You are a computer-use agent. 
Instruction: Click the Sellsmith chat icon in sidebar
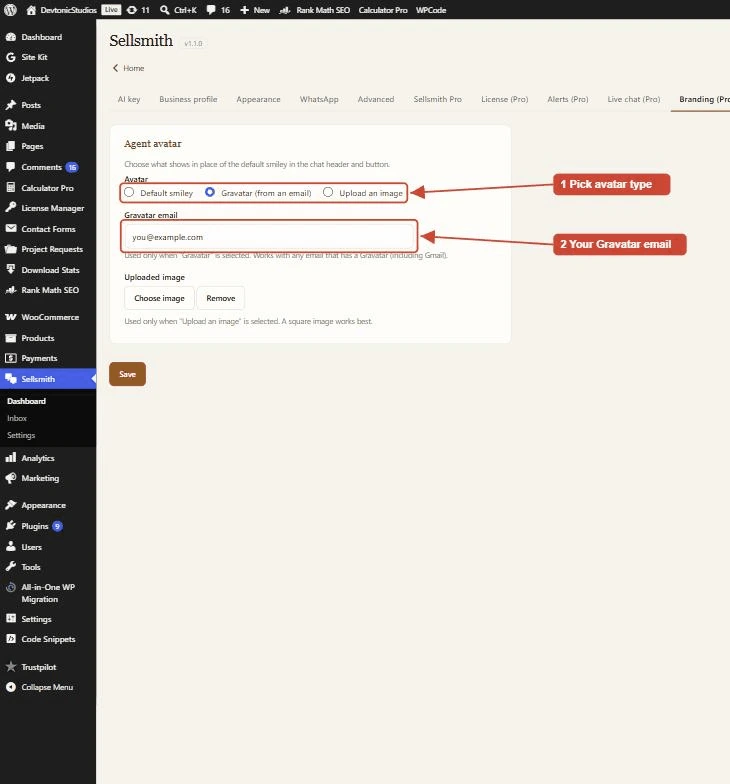click(x=10, y=379)
